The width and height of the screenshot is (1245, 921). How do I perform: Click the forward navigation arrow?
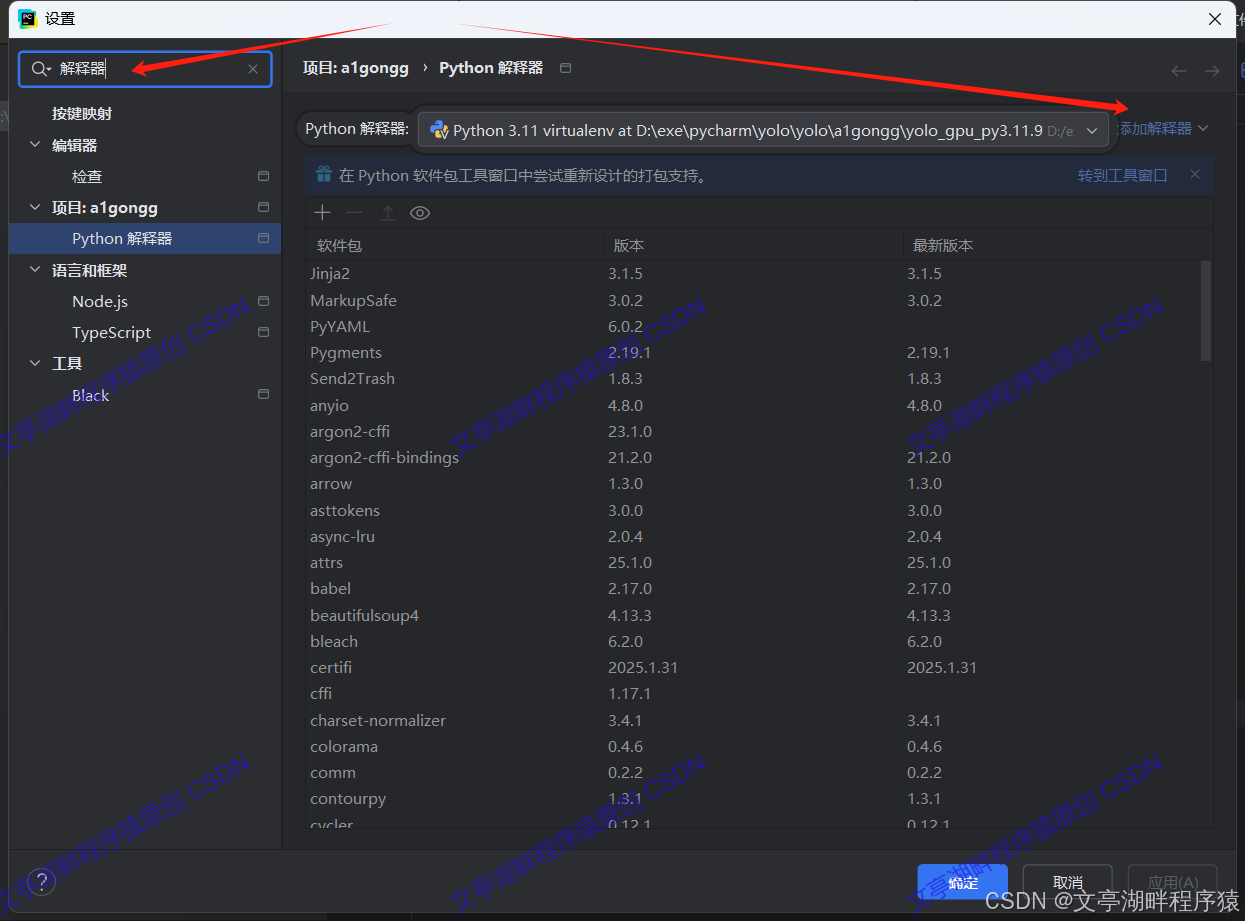click(1212, 70)
